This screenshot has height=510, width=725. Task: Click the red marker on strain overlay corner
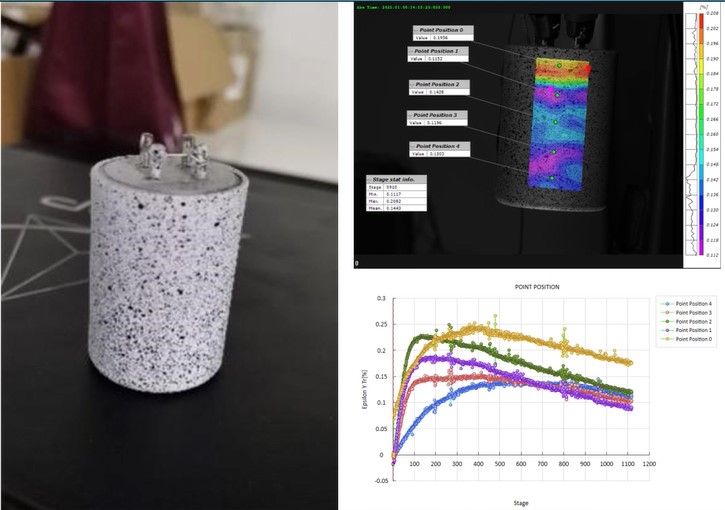[588, 68]
